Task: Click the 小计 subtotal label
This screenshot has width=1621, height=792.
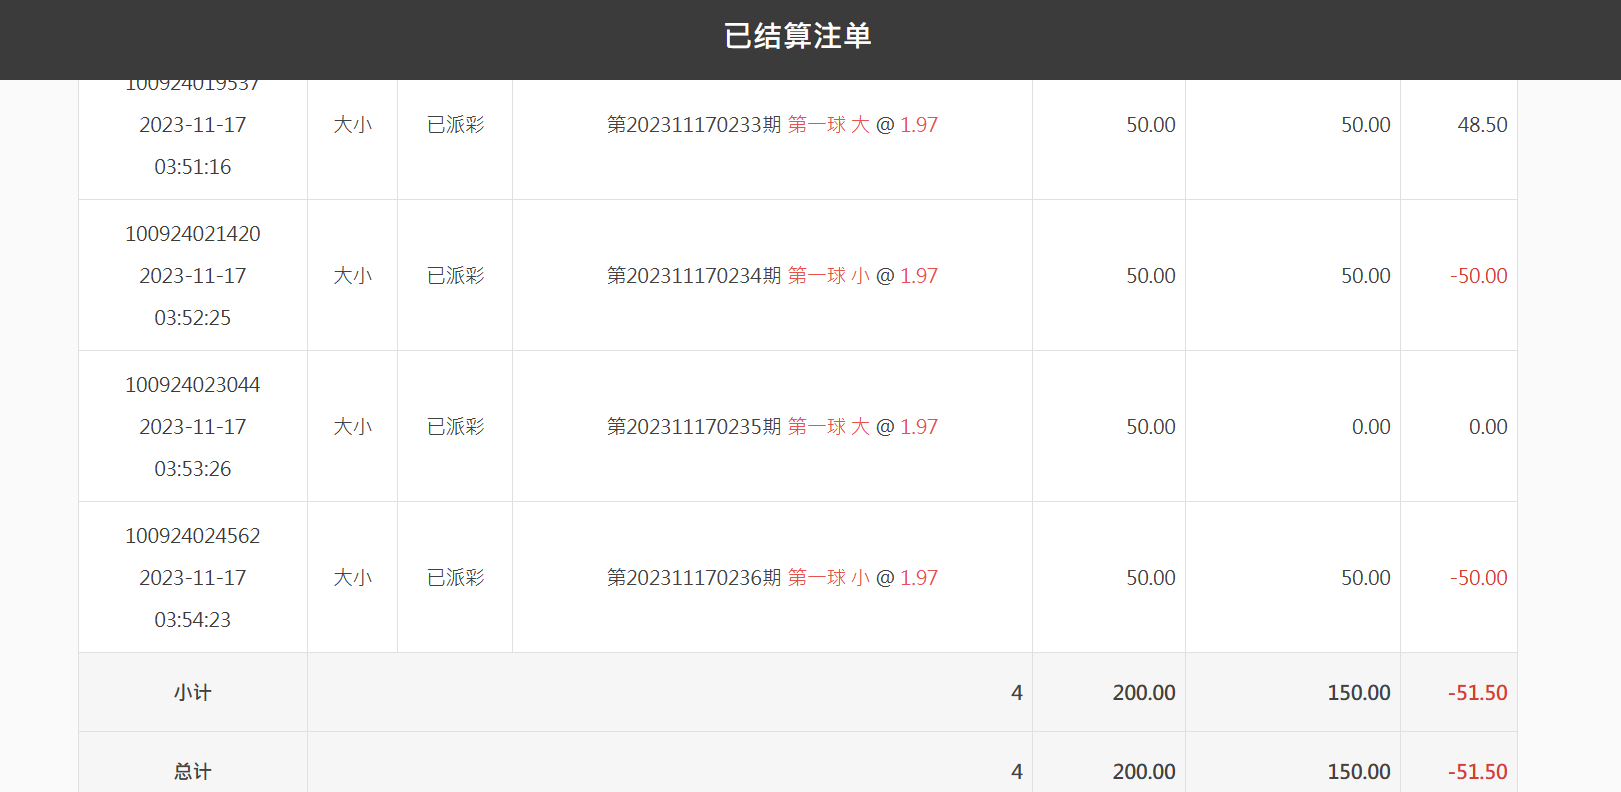Action: [x=193, y=693]
